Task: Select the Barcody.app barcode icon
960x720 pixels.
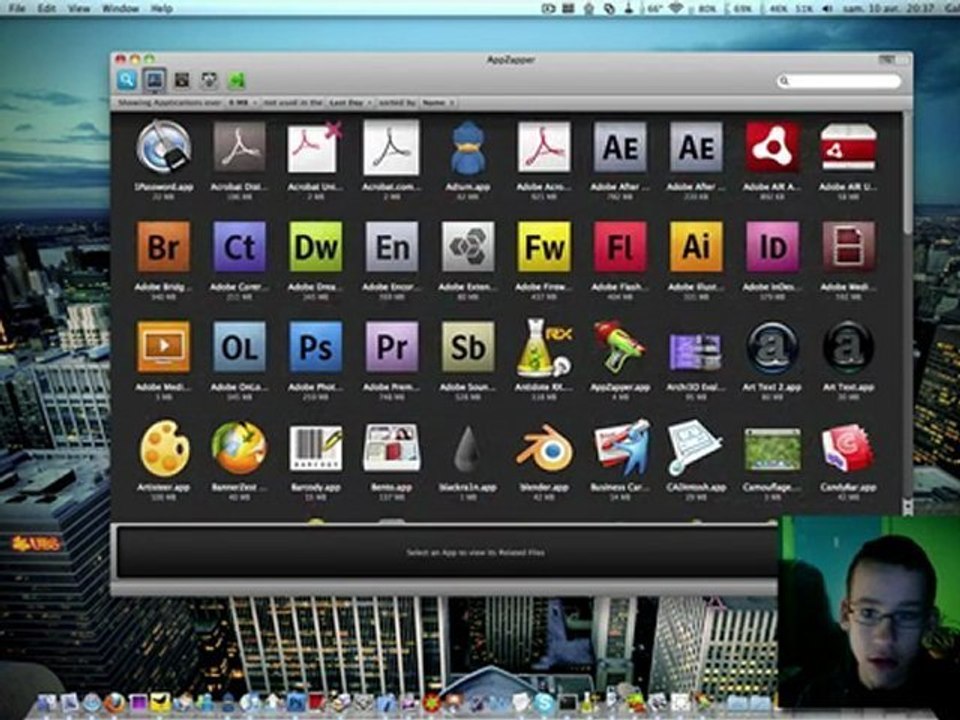Action: point(315,449)
